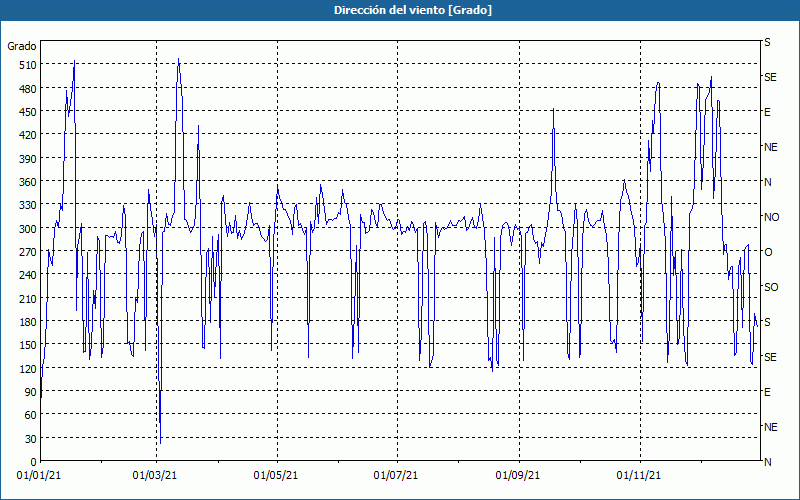Select the 300 degree axis label
Viewport: 800px width, 500px height.
pos(28,229)
